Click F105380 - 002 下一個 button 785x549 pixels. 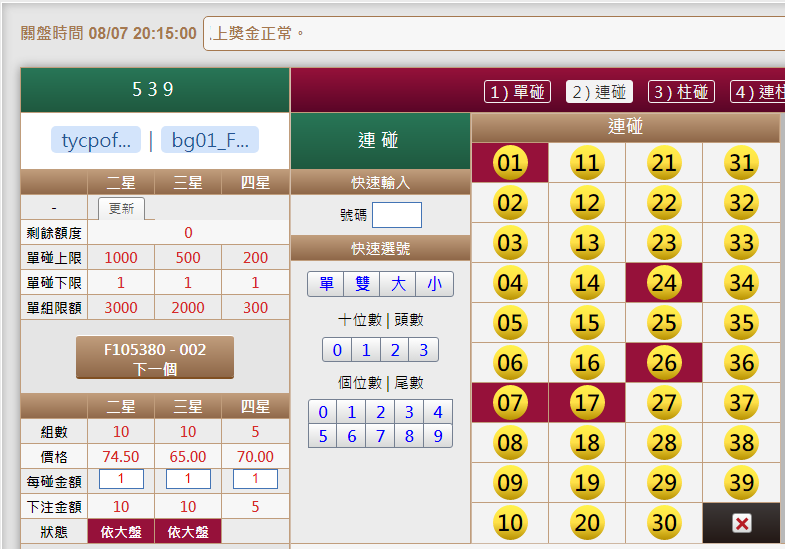[x=155, y=357]
